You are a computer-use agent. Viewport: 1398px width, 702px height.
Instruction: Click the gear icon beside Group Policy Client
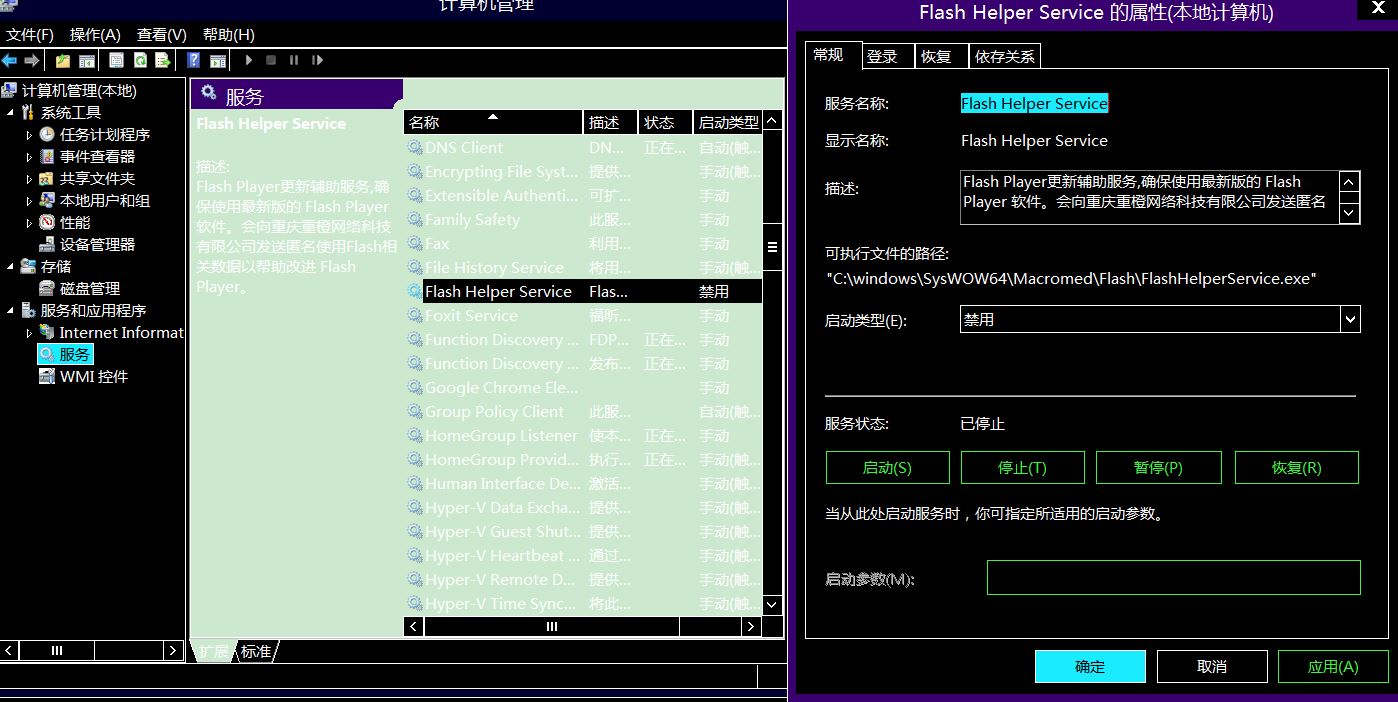(x=415, y=412)
